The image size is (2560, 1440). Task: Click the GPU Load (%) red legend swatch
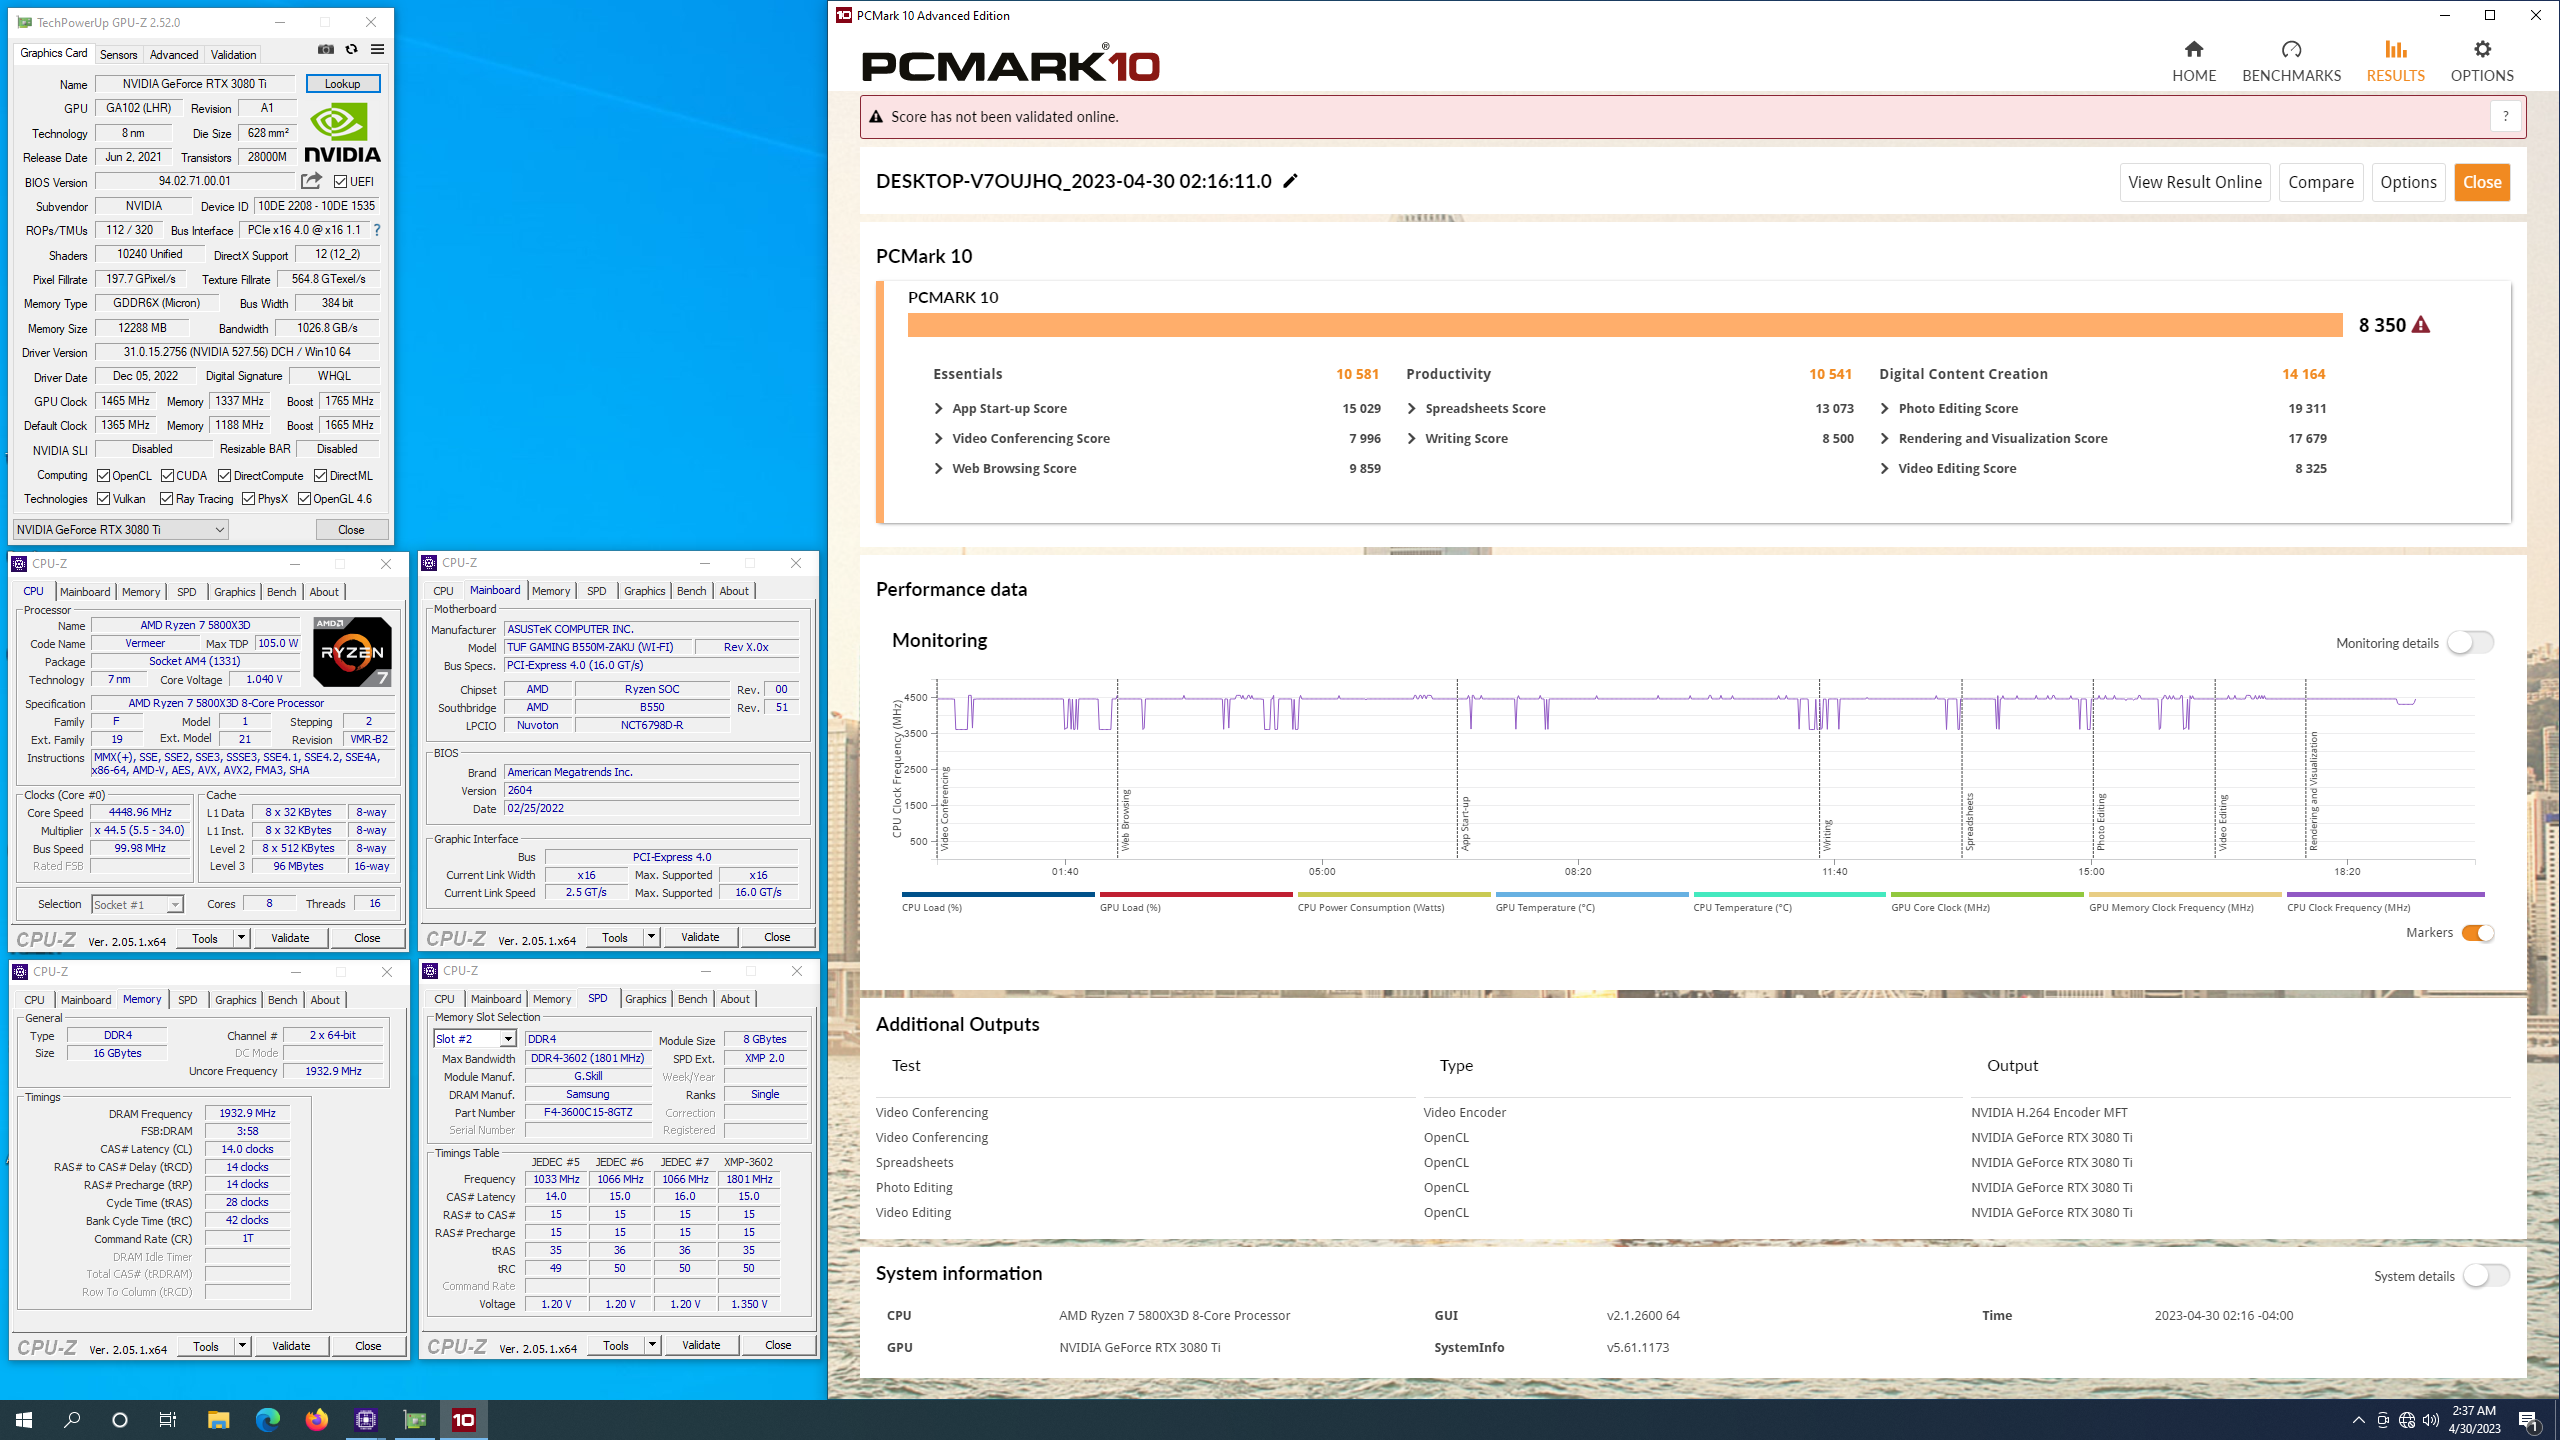pyautogui.click(x=1196, y=894)
